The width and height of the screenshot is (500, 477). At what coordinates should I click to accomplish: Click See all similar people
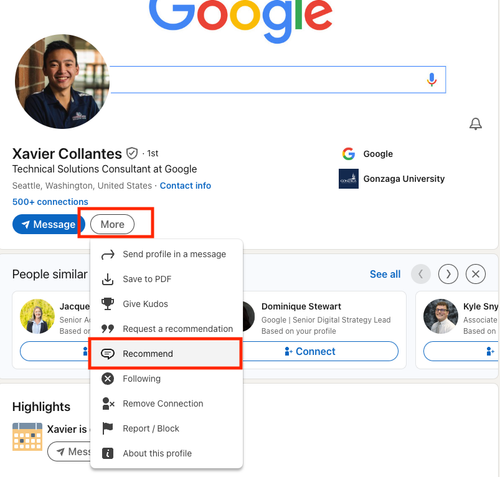(x=385, y=274)
